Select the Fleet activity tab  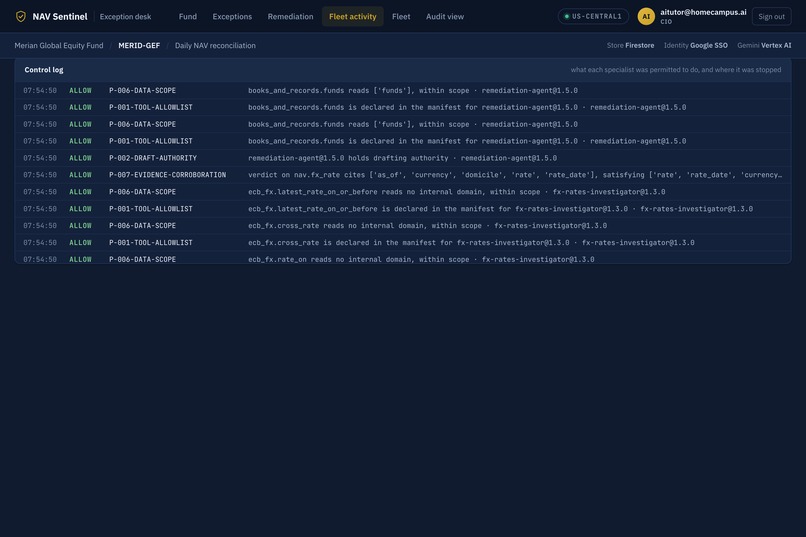[353, 16]
